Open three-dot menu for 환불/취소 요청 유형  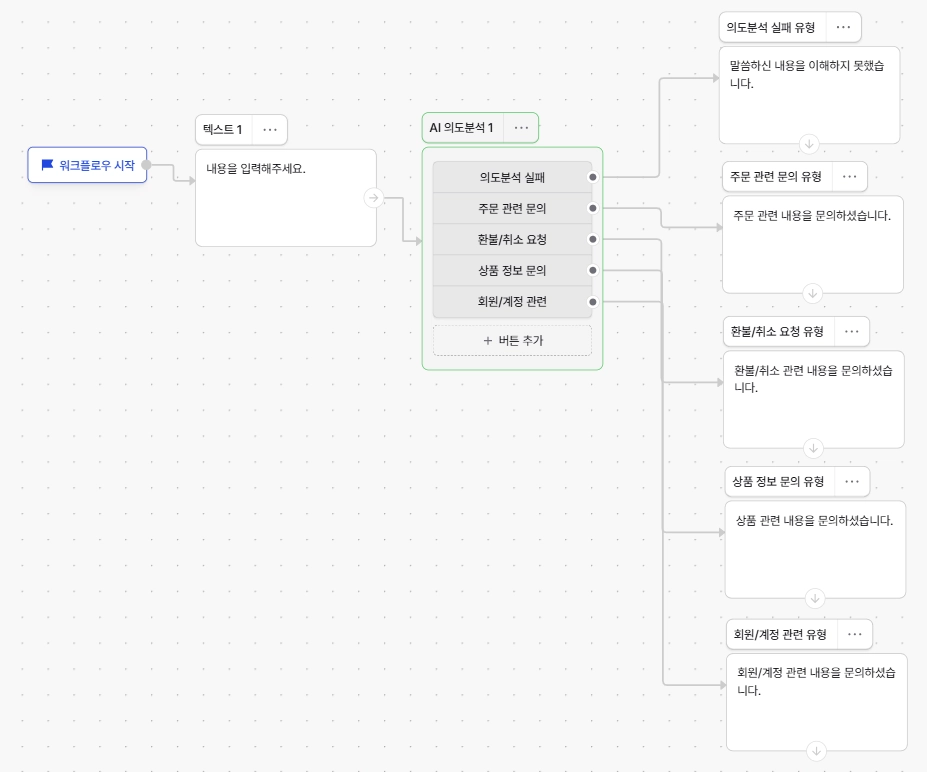pyautogui.click(x=851, y=331)
